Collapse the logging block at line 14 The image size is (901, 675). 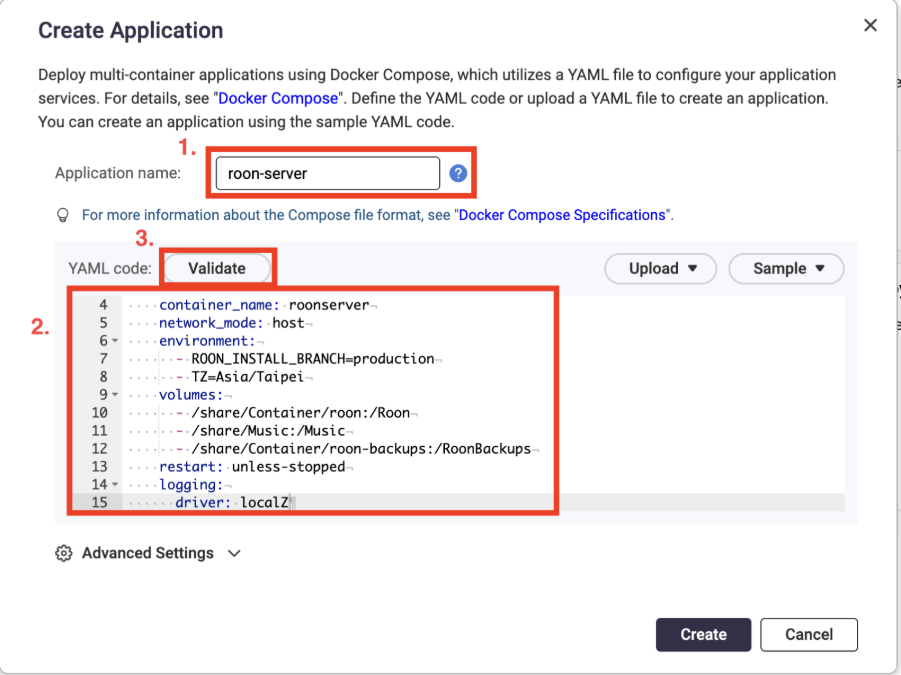(115, 485)
